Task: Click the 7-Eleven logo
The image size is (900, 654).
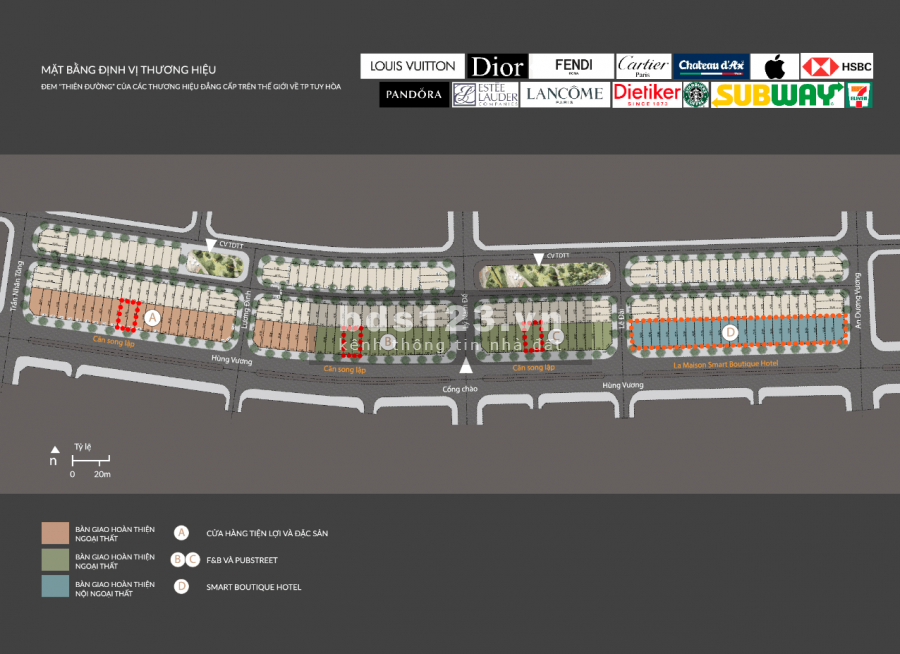Action: (859, 95)
